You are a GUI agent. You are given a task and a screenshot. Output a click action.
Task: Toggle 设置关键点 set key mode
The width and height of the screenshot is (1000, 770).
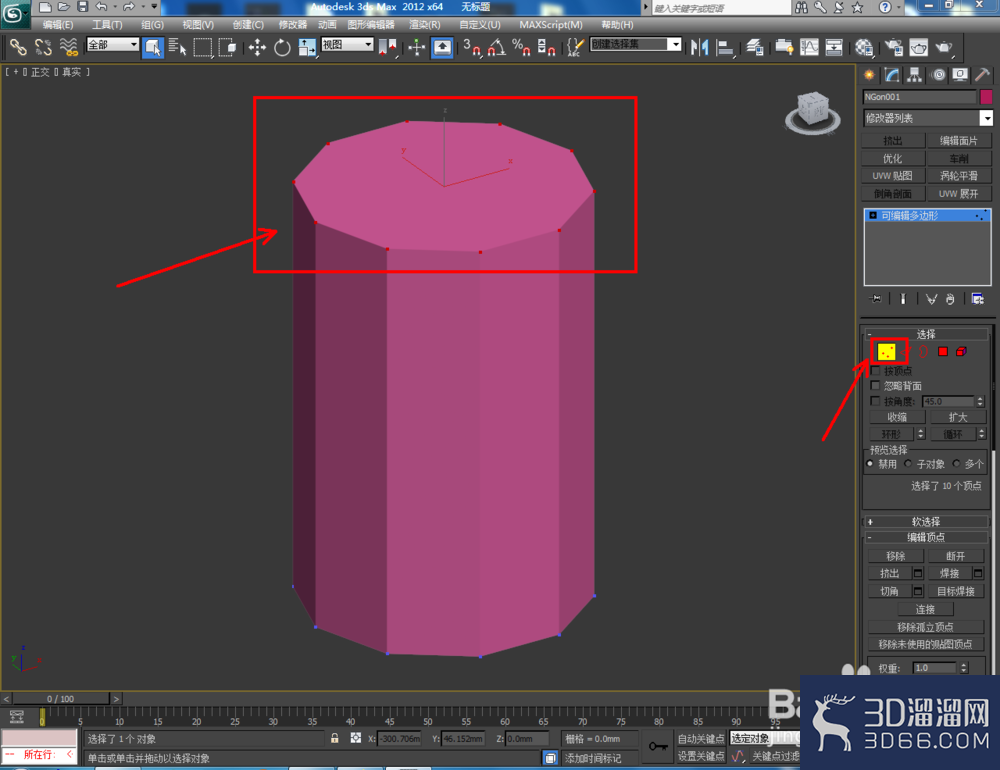pos(700,756)
